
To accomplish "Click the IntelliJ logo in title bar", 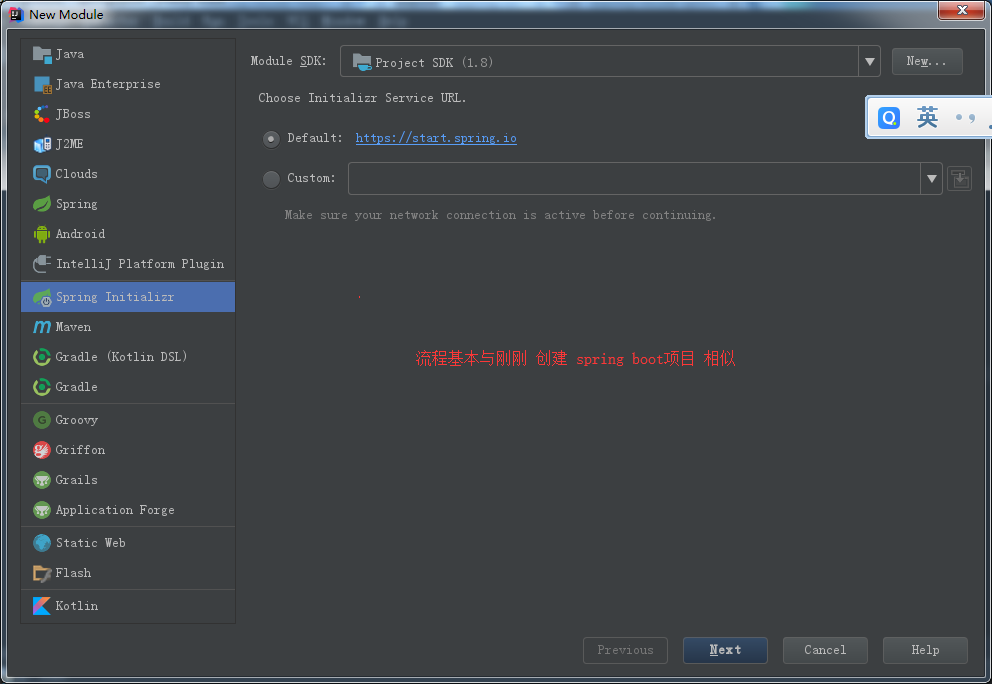I will click(x=16, y=14).
